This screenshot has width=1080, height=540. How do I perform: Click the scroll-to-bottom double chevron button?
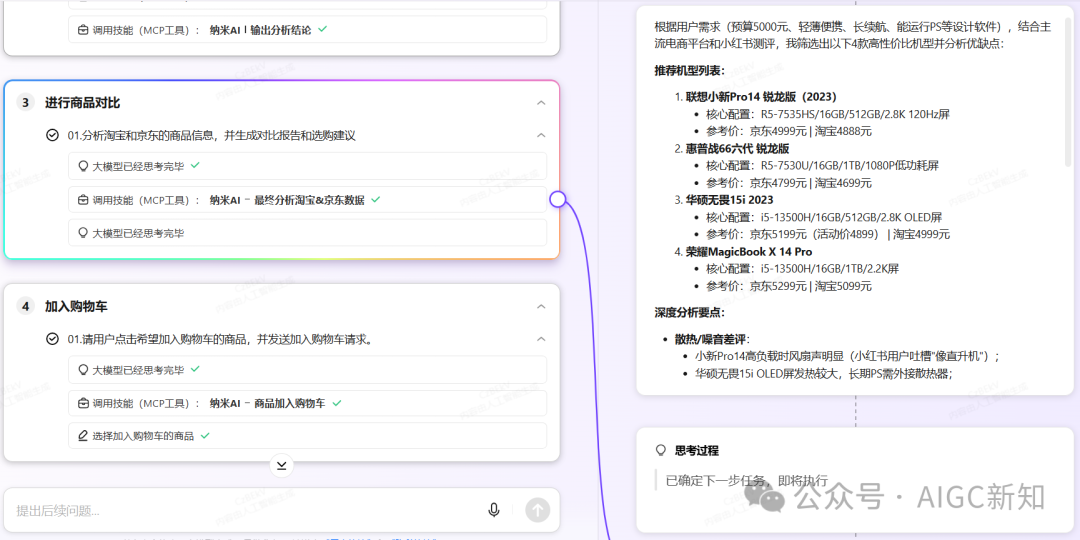(281, 466)
